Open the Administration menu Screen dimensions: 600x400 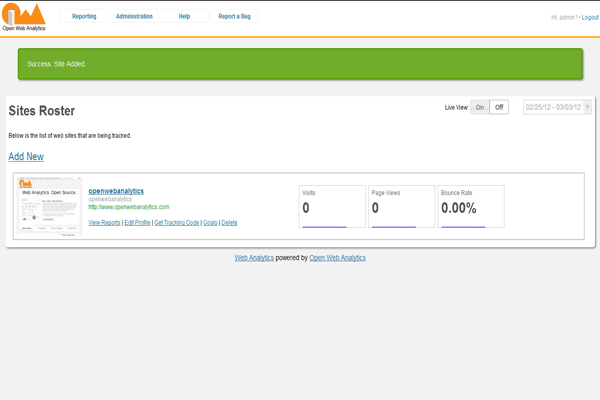pos(134,17)
